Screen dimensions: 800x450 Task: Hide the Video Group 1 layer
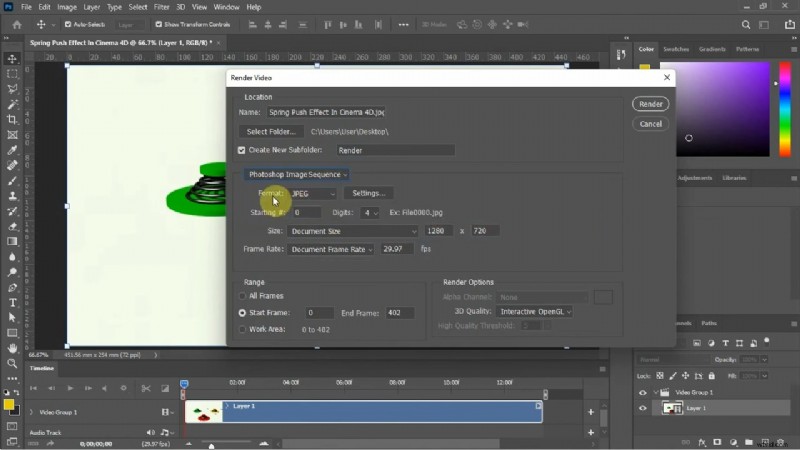click(642, 392)
